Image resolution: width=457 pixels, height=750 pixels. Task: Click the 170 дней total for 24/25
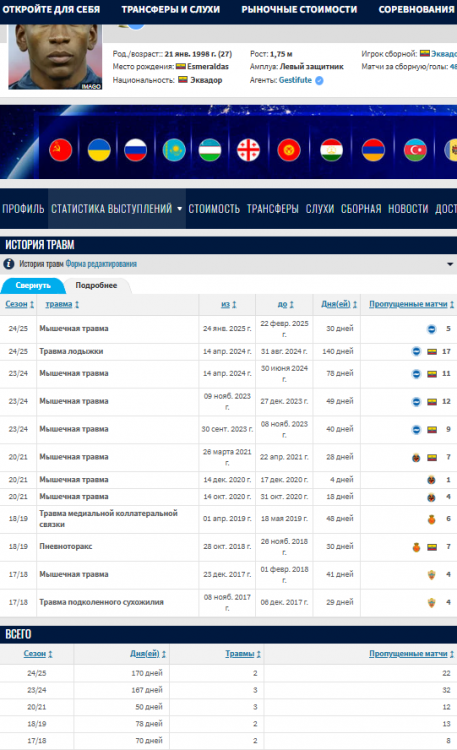(147, 673)
